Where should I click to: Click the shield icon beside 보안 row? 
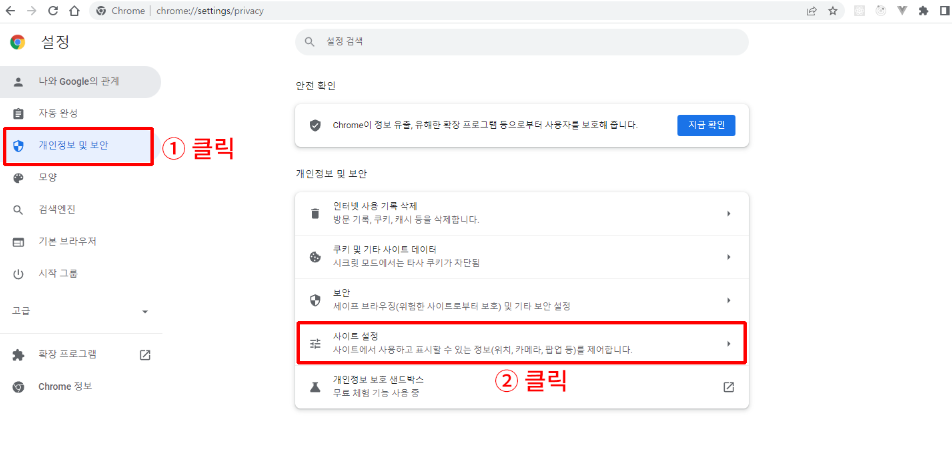(314, 300)
